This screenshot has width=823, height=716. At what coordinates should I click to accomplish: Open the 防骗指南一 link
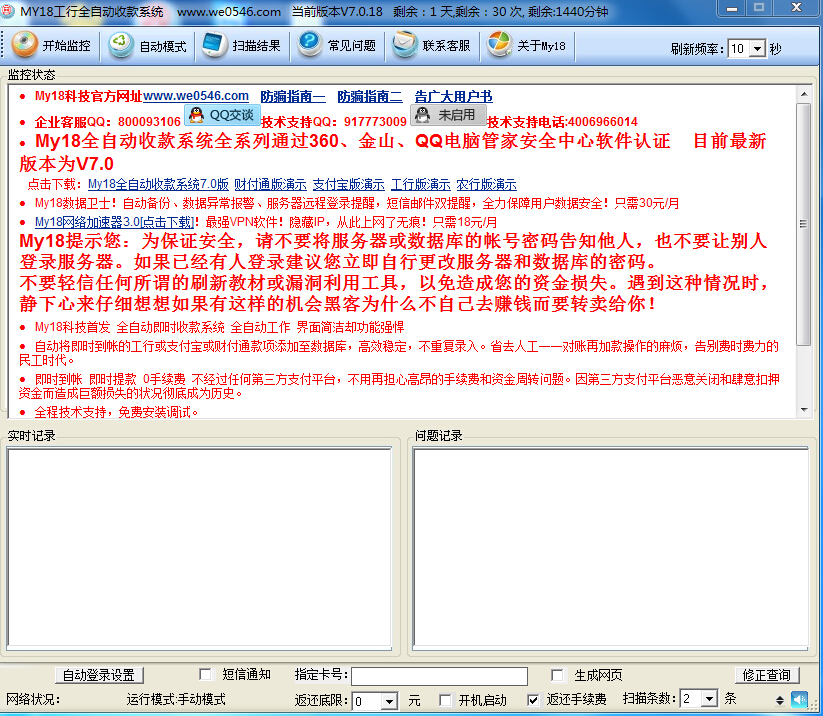(293, 97)
